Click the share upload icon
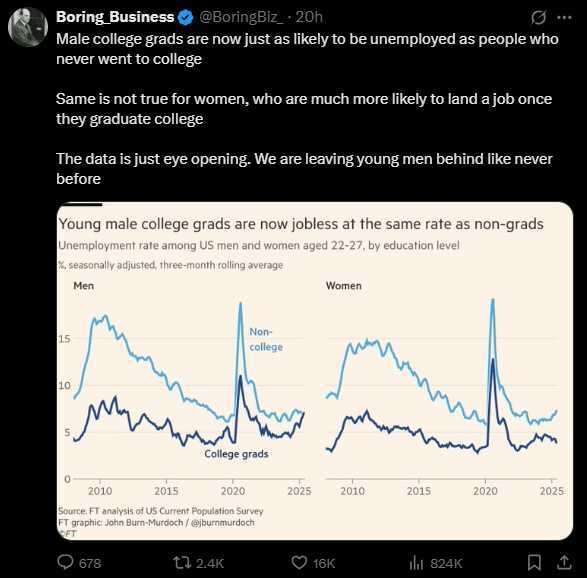Screen dimensions: 587x578 (x=564, y=562)
